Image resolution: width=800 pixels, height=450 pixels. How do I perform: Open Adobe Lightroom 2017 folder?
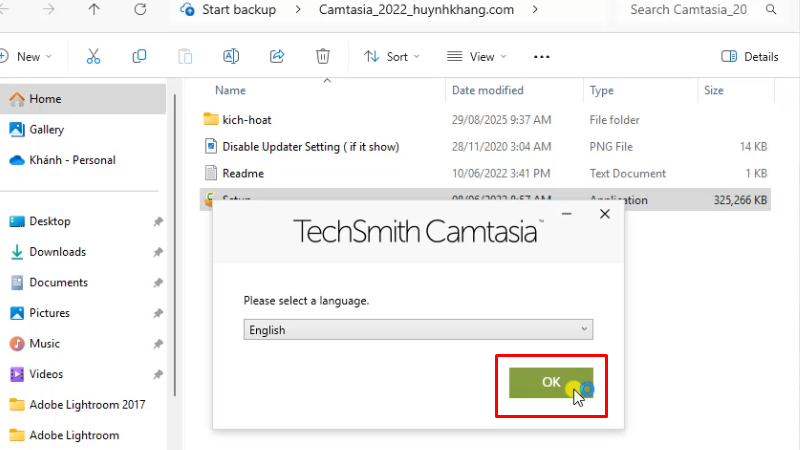point(87,405)
